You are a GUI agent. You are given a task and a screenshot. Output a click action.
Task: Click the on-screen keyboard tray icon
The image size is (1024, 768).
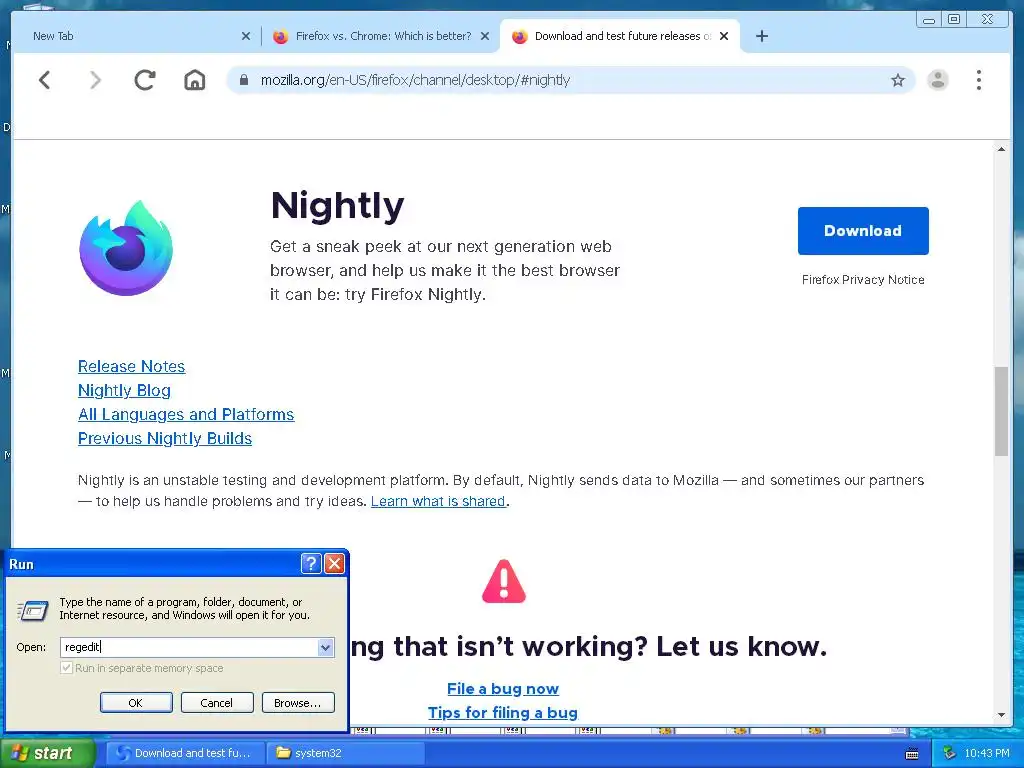click(x=912, y=754)
